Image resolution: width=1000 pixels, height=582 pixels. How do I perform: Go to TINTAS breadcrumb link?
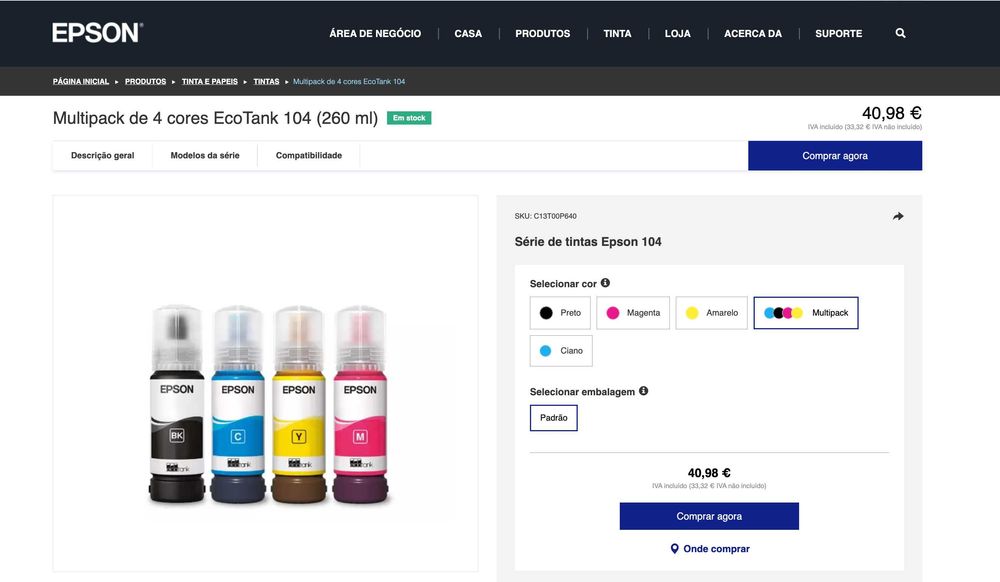click(x=266, y=82)
